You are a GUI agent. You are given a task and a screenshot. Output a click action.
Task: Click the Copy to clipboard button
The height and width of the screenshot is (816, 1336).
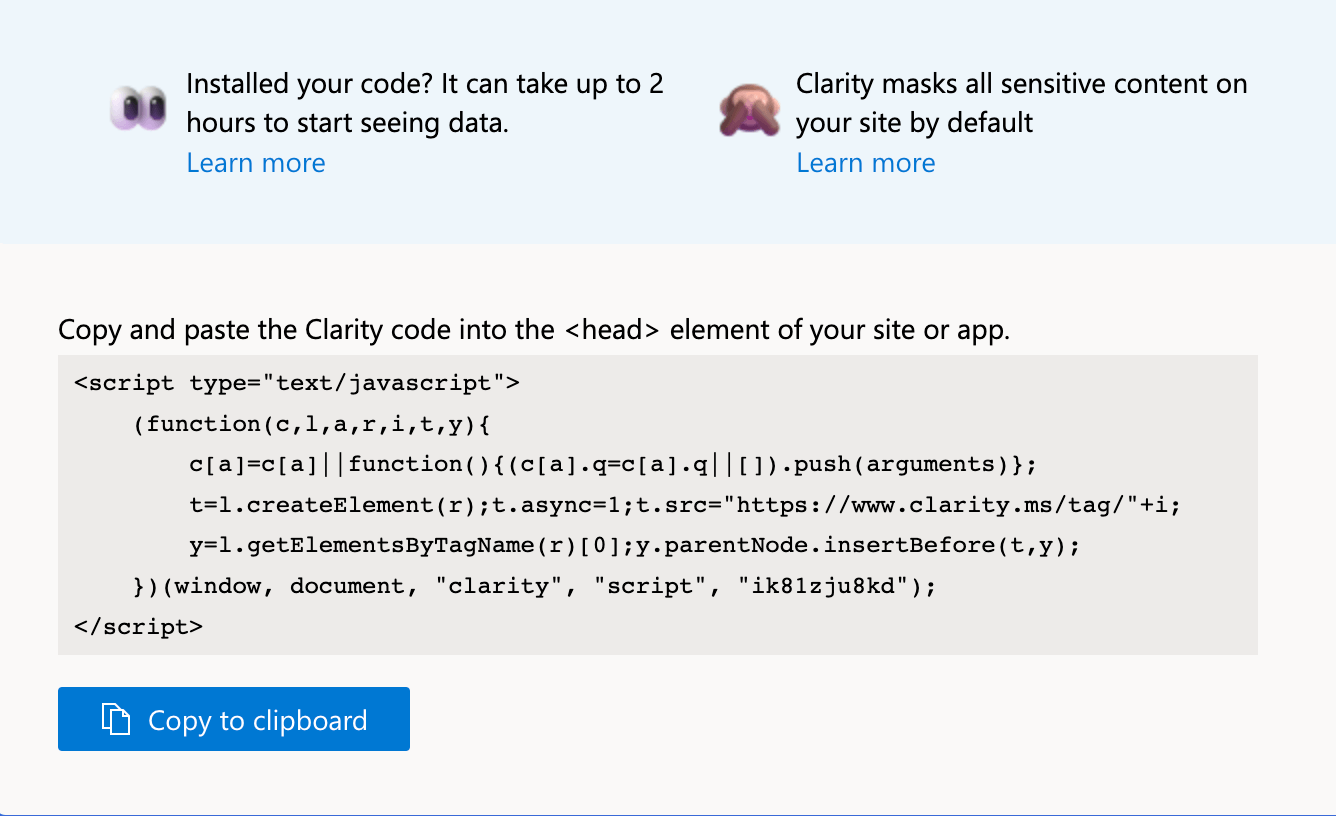(234, 718)
